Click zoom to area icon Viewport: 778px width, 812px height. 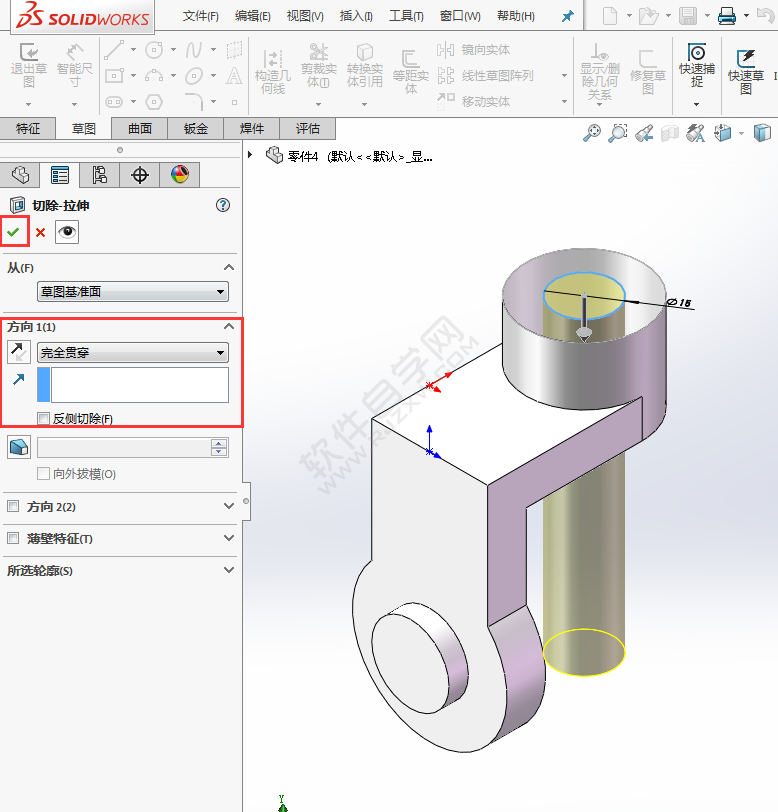pos(617,133)
